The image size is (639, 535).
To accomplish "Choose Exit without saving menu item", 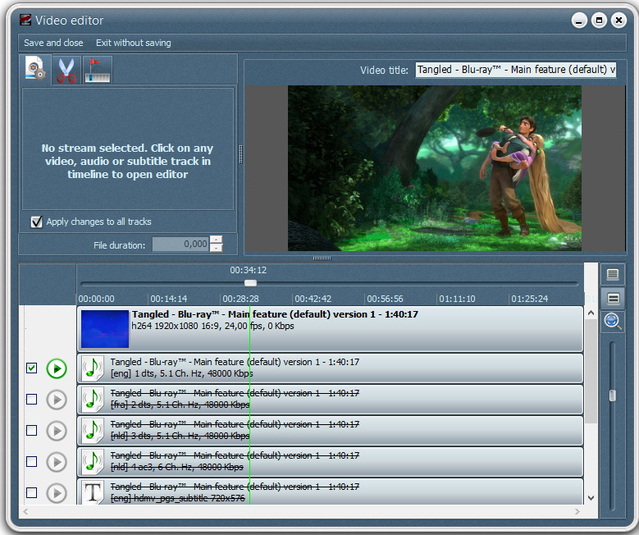I will [x=133, y=43].
